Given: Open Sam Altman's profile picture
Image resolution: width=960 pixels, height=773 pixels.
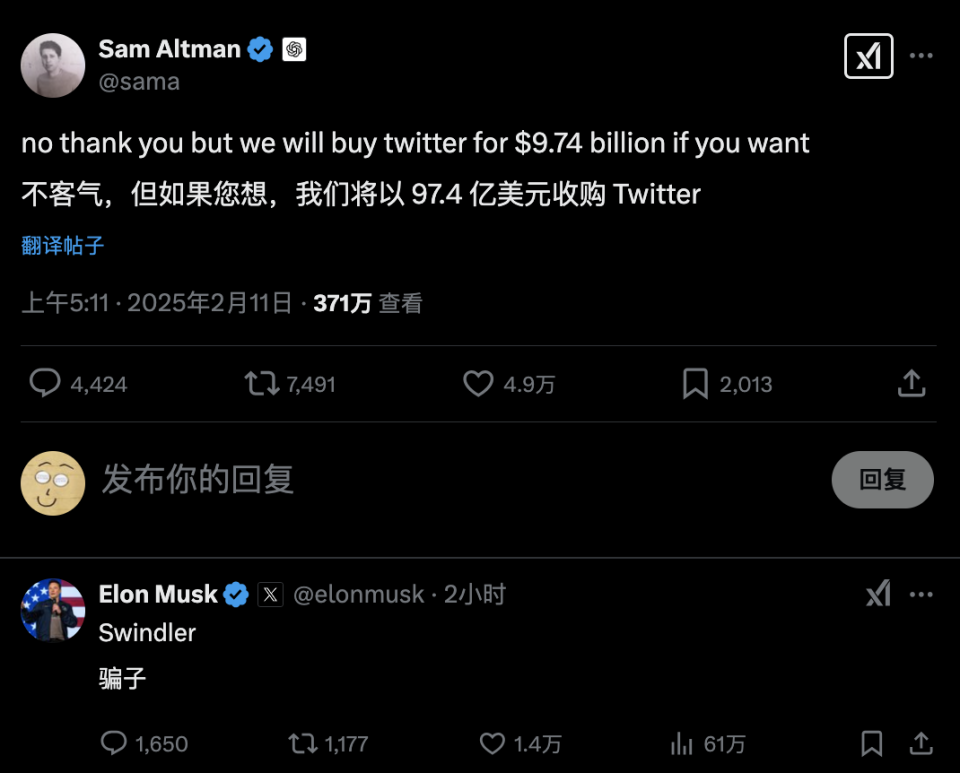Looking at the screenshot, I should (53, 65).
